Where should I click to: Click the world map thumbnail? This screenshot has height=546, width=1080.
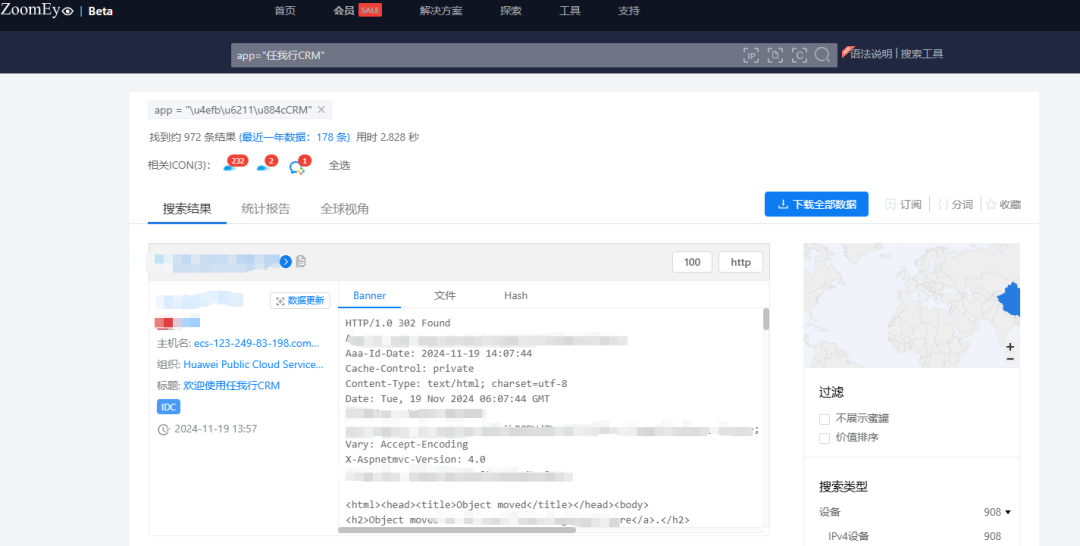click(911, 305)
